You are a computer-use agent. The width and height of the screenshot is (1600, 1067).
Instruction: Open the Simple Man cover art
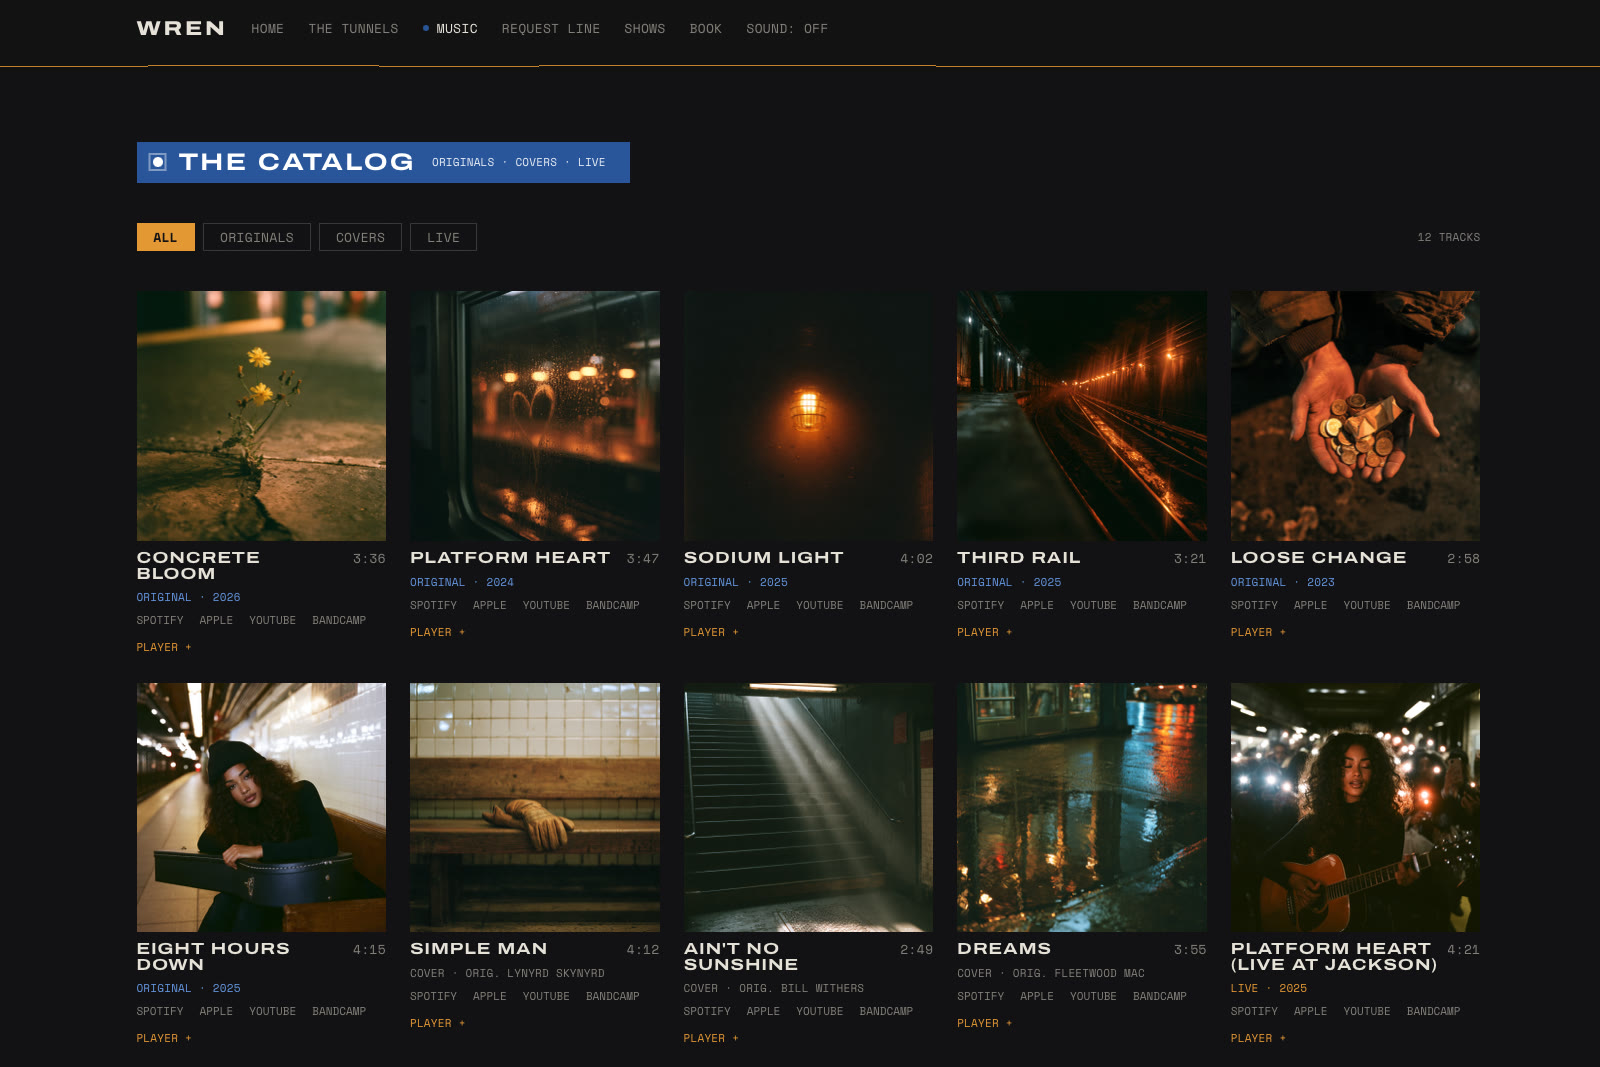[535, 807]
